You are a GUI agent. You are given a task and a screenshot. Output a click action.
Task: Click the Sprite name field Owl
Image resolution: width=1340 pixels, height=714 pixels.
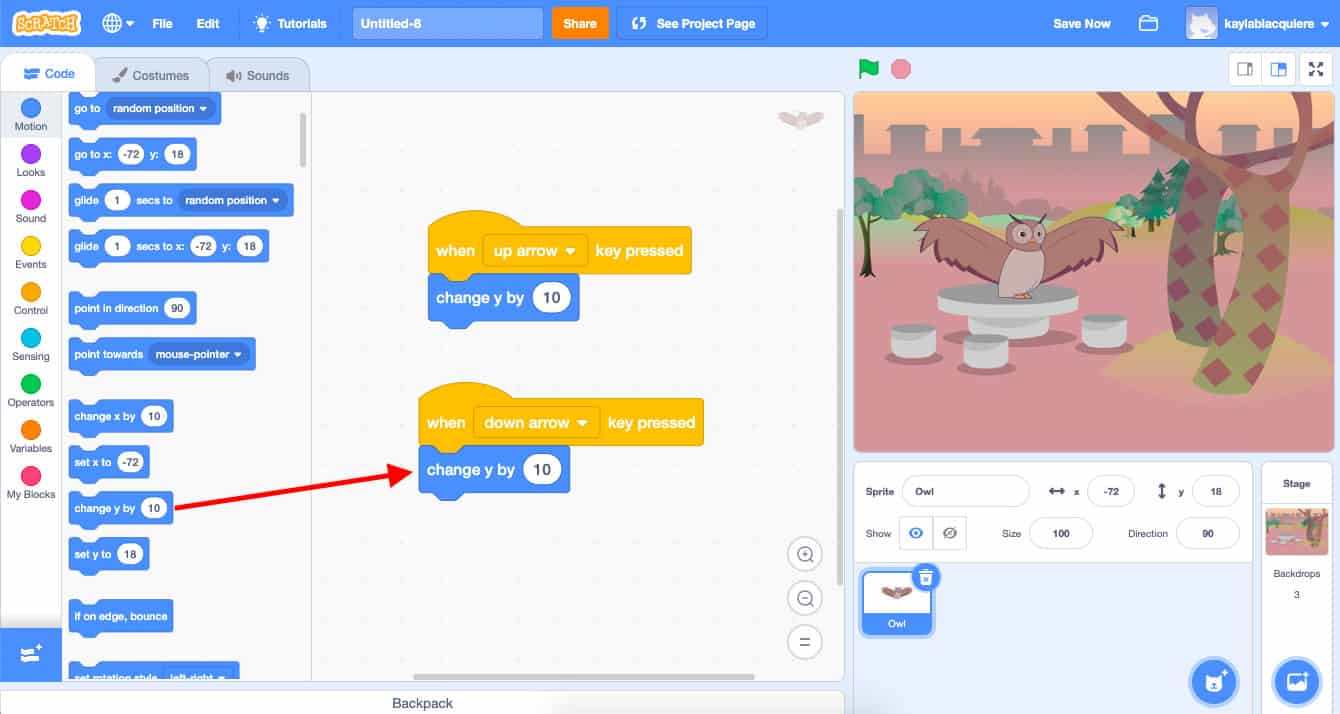(x=965, y=491)
